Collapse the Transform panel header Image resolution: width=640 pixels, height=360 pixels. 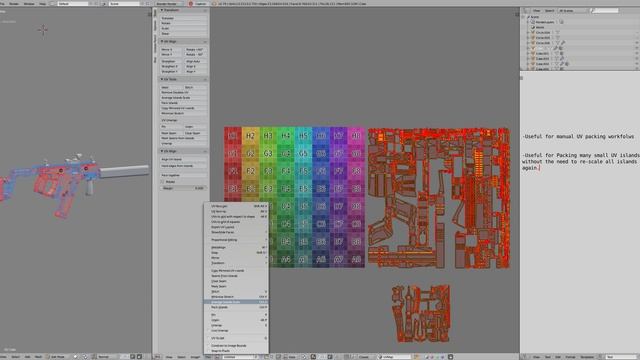point(183,10)
